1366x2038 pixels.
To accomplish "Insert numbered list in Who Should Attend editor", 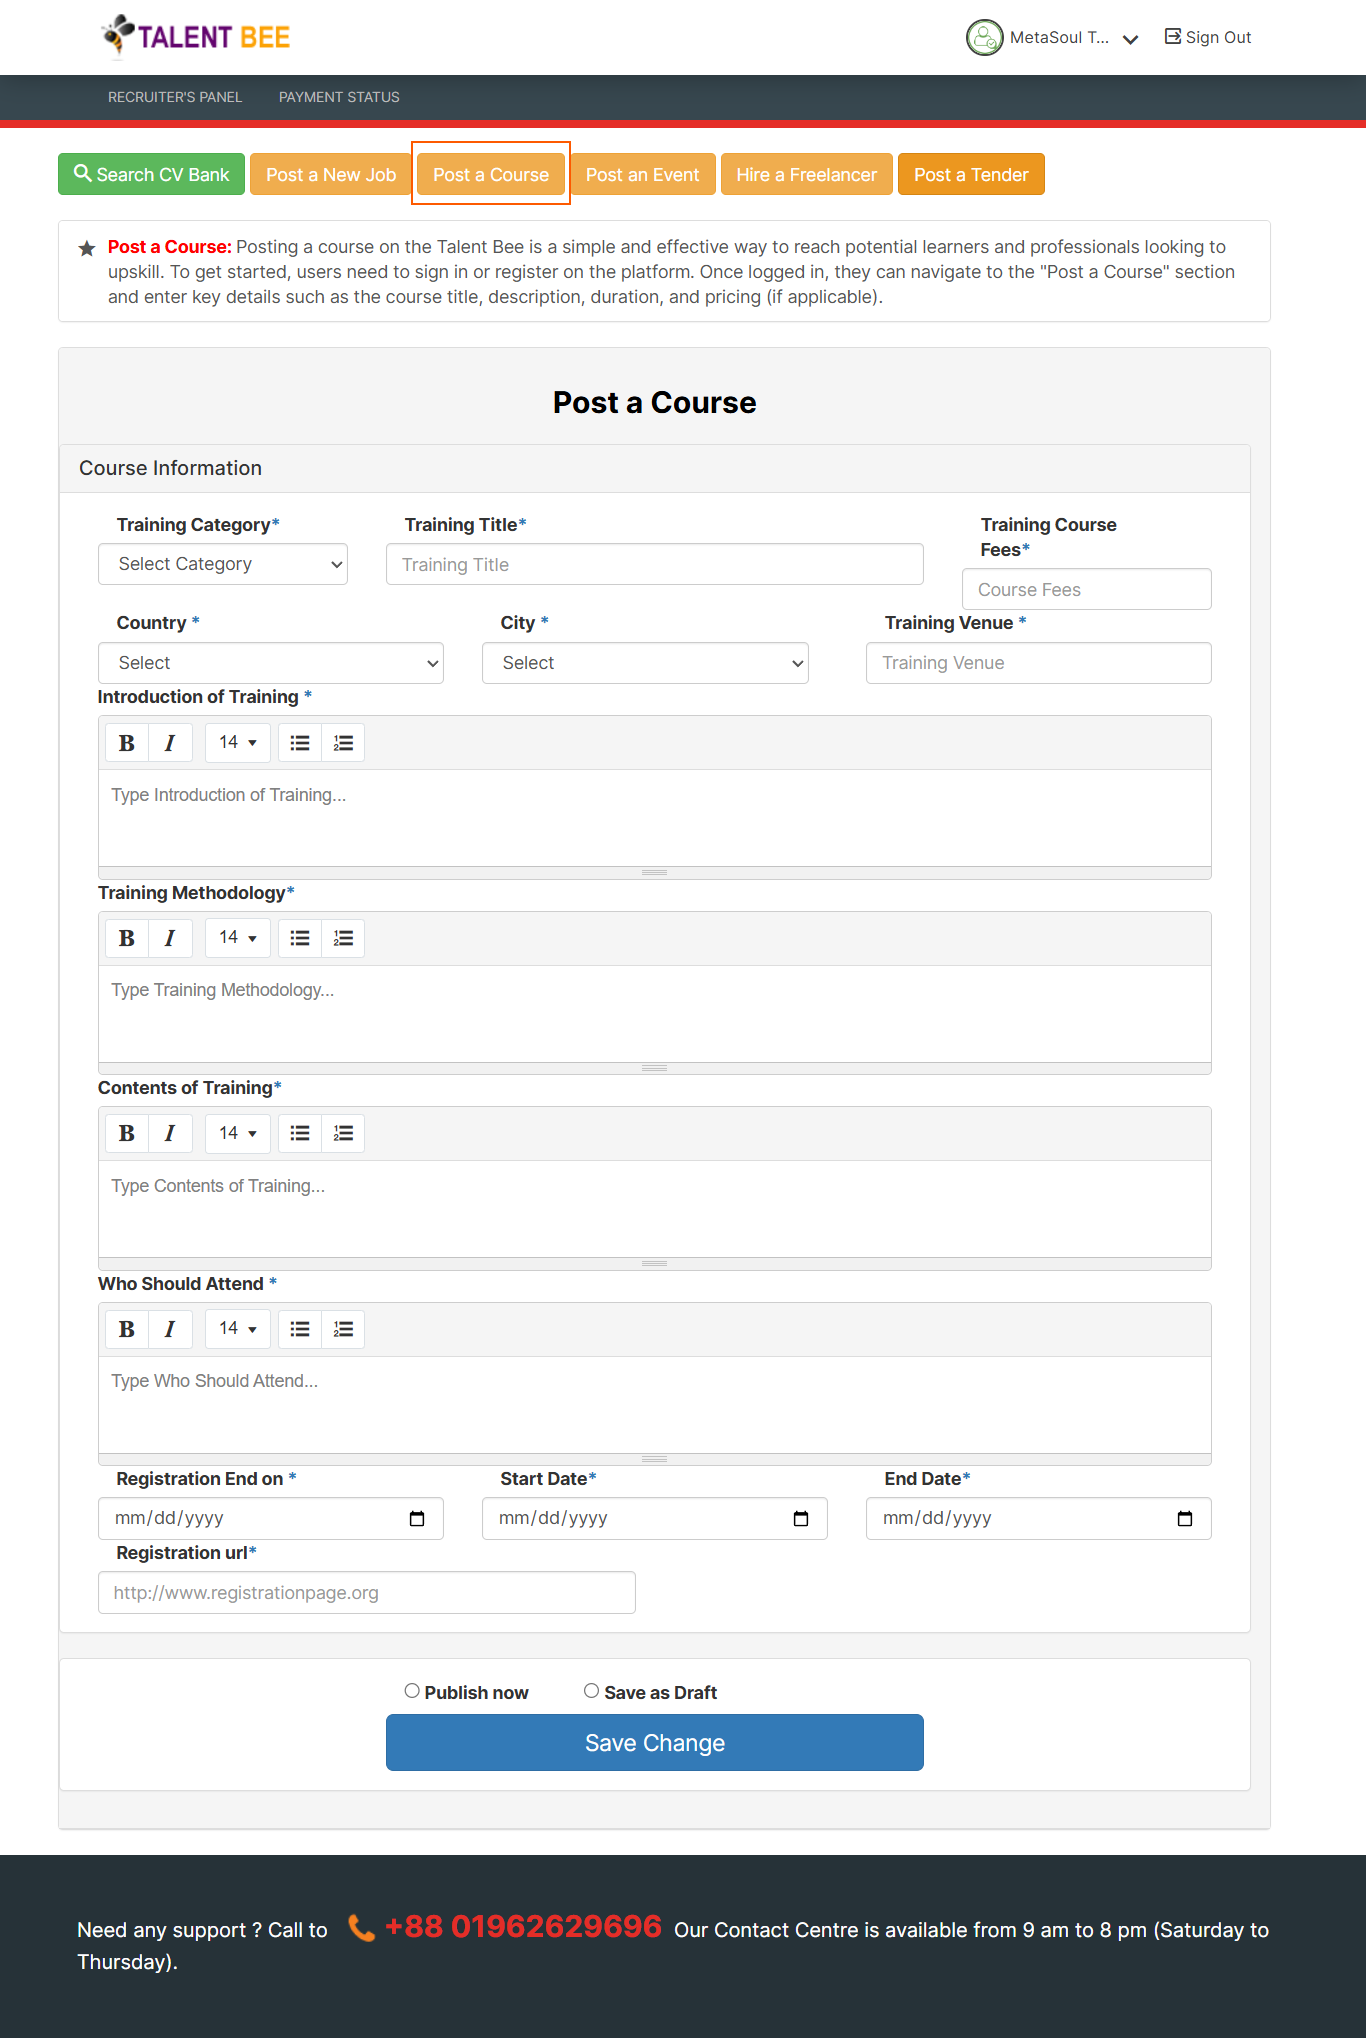I will (x=343, y=1329).
